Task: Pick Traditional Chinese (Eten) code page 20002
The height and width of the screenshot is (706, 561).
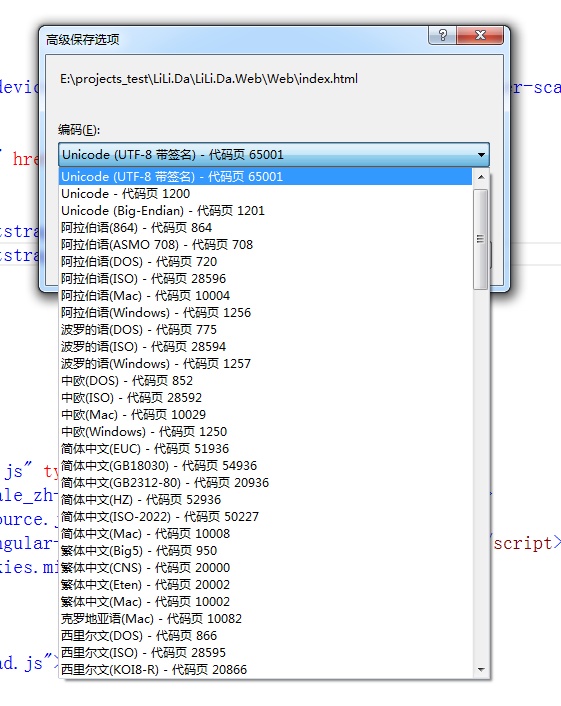Action: coord(266,585)
